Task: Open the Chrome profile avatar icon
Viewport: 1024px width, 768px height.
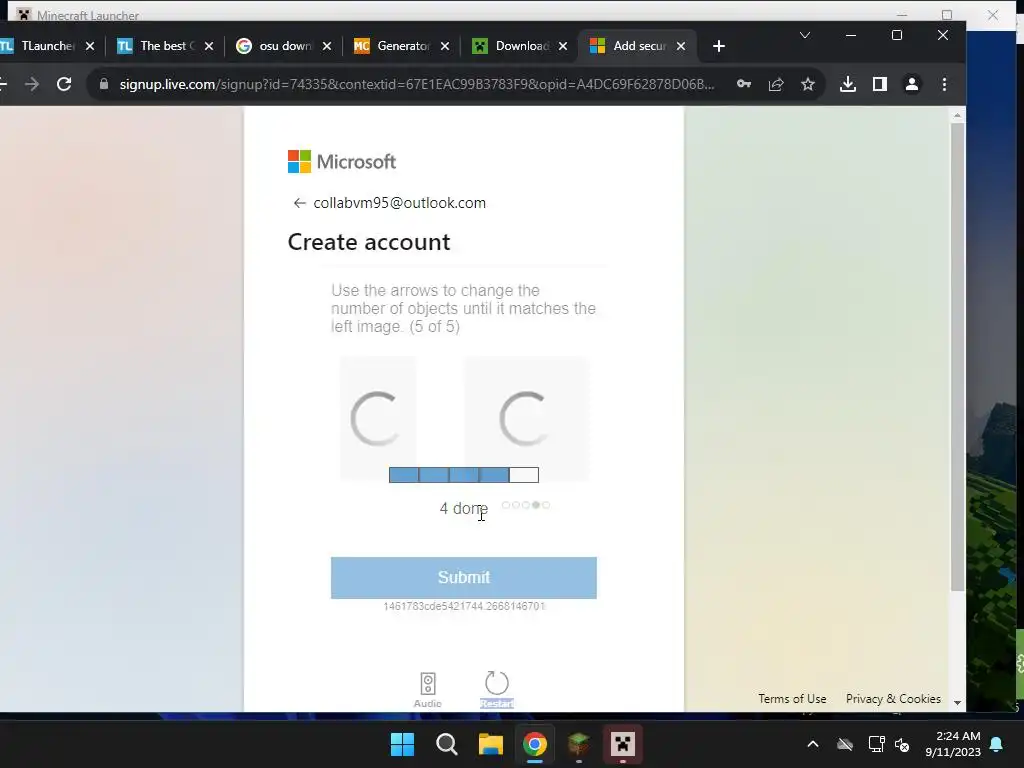Action: coord(912,84)
